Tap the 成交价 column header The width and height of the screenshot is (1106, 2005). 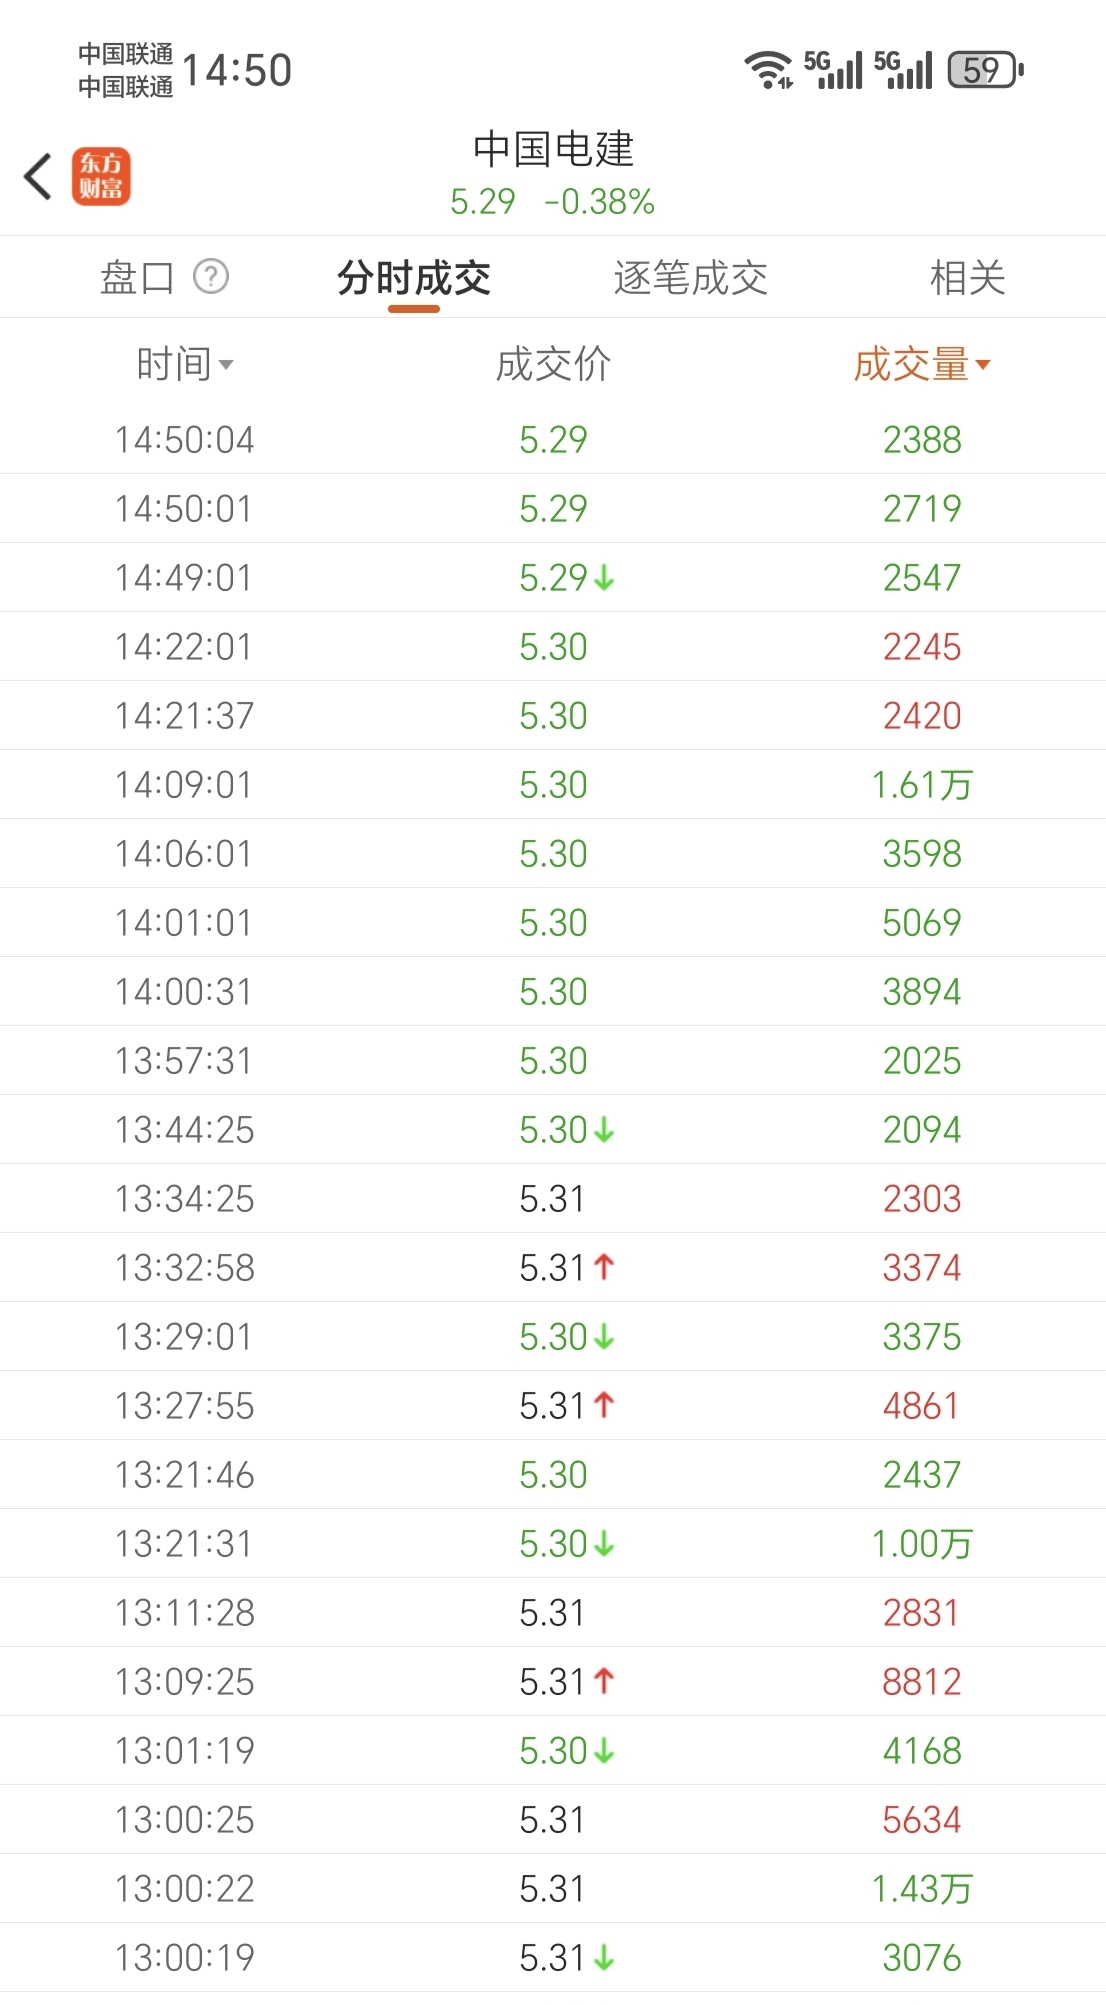click(x=553, y=365)
